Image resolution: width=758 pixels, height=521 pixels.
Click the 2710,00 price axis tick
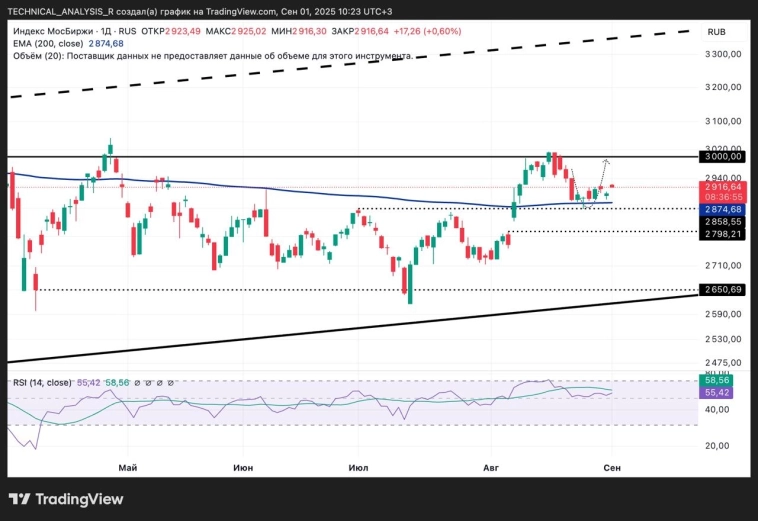pyautogui.click(x=723, y=265)
